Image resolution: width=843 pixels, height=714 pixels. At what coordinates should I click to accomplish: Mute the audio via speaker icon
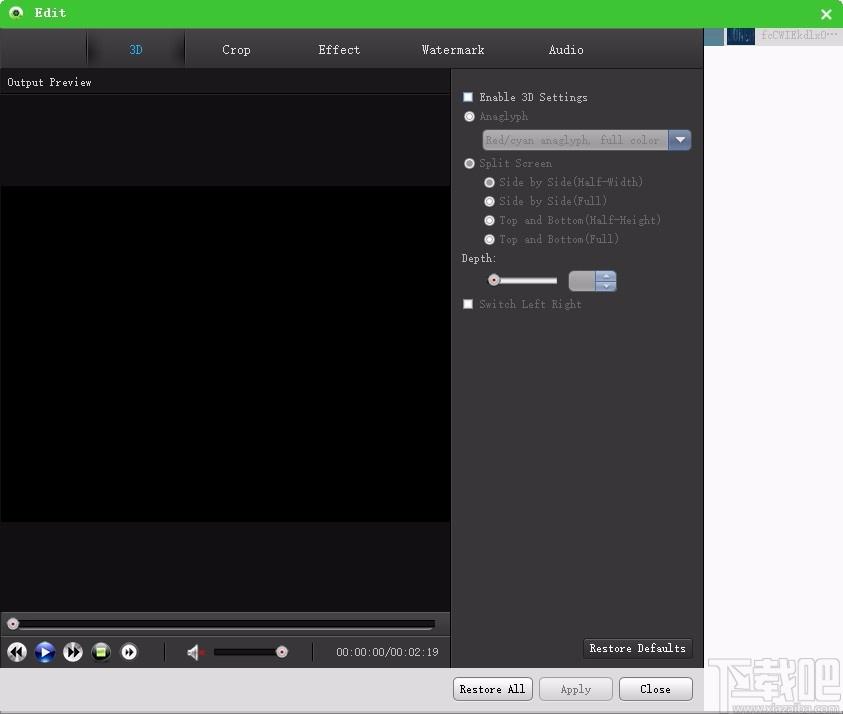(x=195, y=653)
